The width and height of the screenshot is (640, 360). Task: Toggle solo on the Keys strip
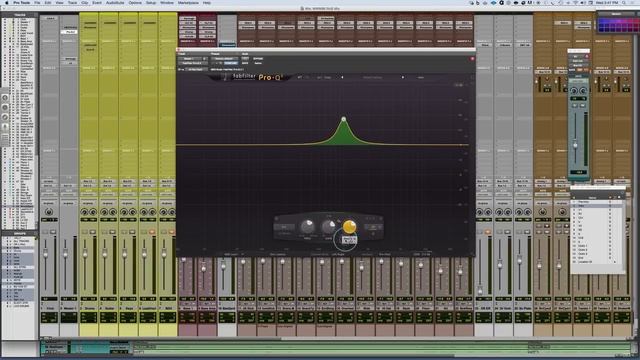coord(124,232)
